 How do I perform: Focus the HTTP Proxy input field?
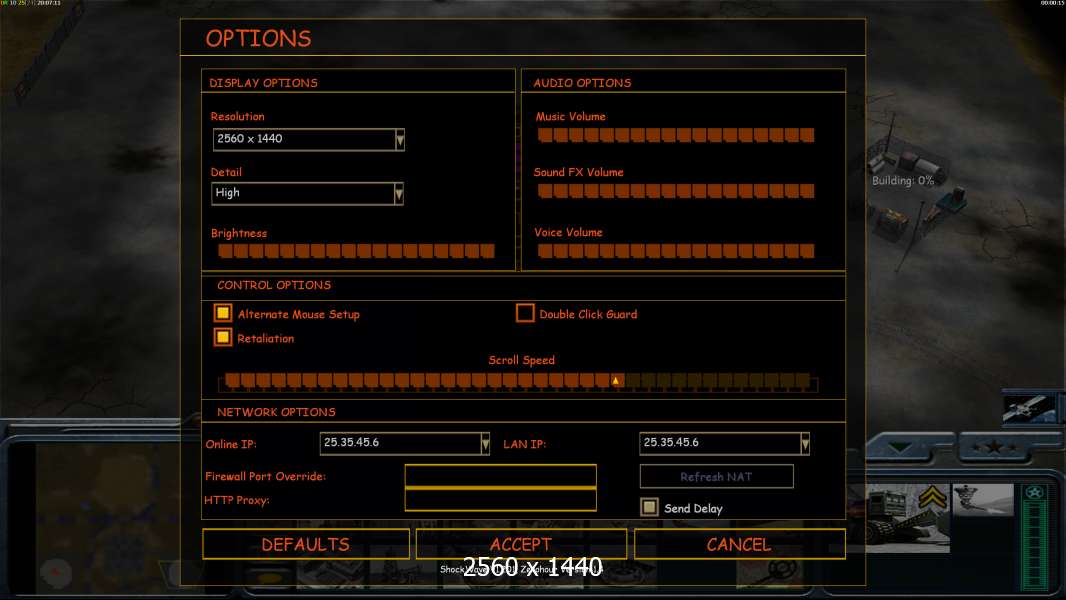click(500, 499)
